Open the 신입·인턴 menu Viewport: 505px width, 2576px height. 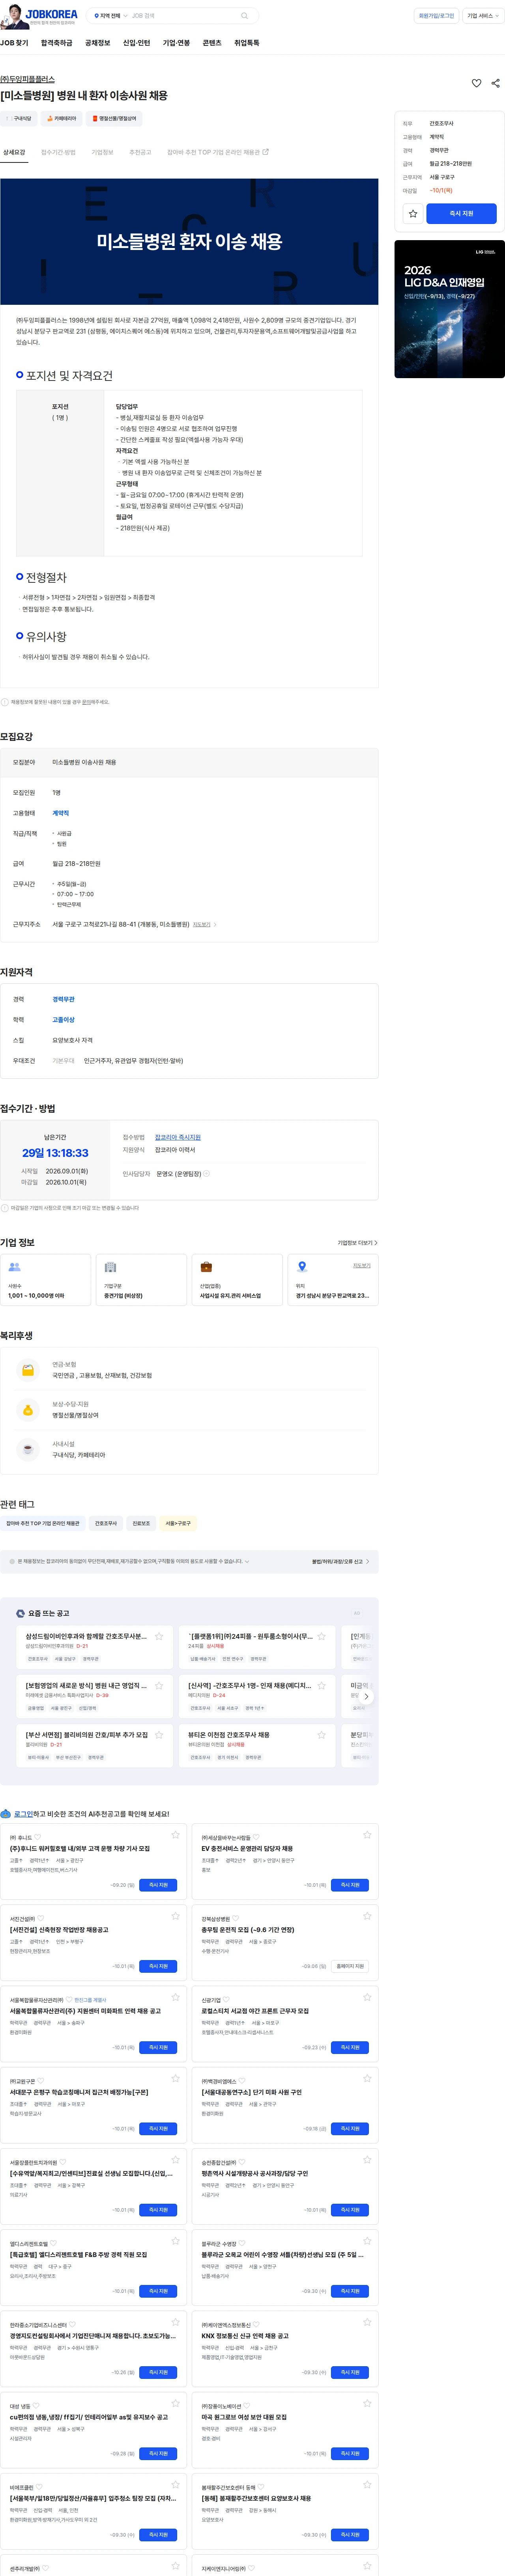pos(136,43)
